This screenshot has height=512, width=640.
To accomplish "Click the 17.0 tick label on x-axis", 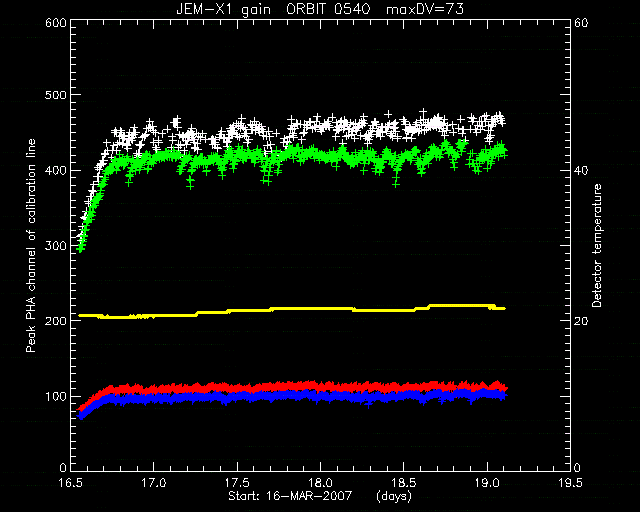I will pyautogui.click(x=155, y=483).
